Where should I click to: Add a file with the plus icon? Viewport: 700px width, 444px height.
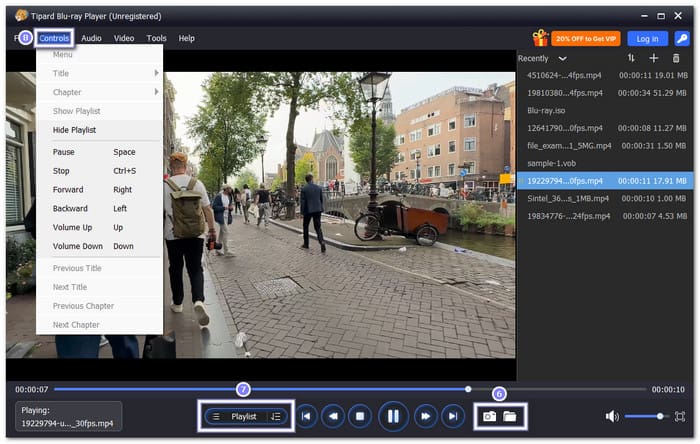click(654, 58)
